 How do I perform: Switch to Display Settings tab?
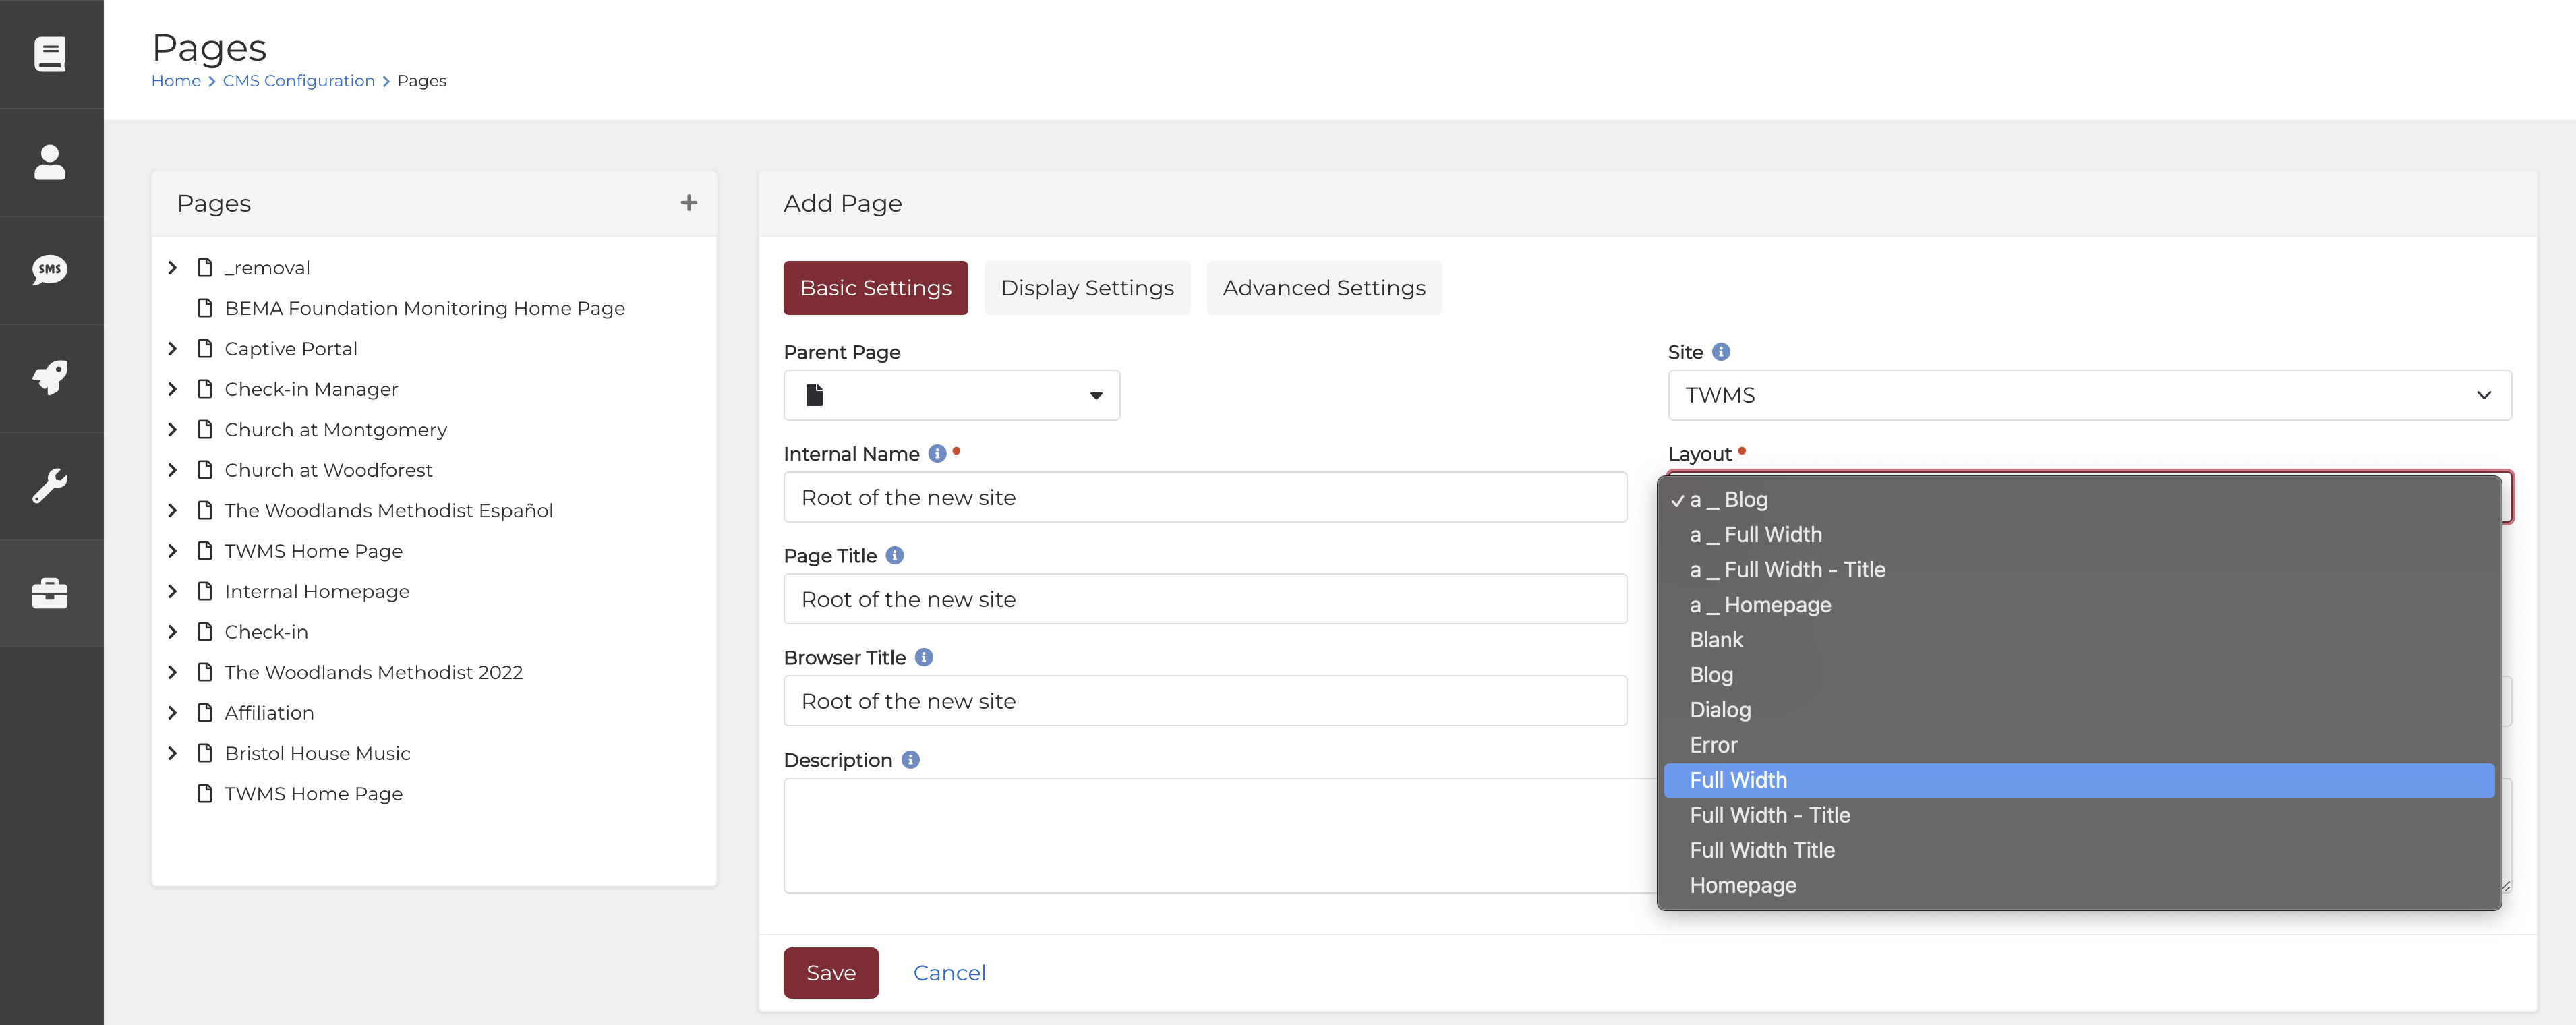click(x=1086, y=287)
